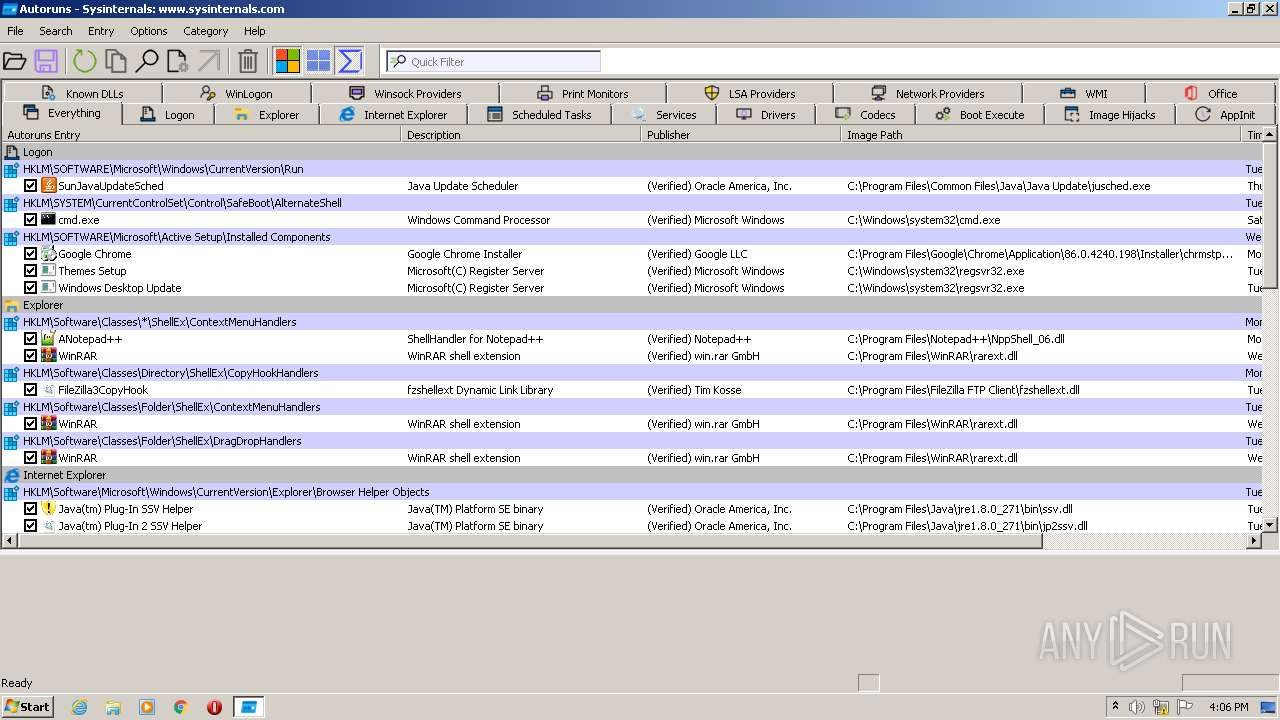The width and height of the screenshot is (1280, 720).
Task: Click the media player taskbar icon
Action: coord(147,707)
